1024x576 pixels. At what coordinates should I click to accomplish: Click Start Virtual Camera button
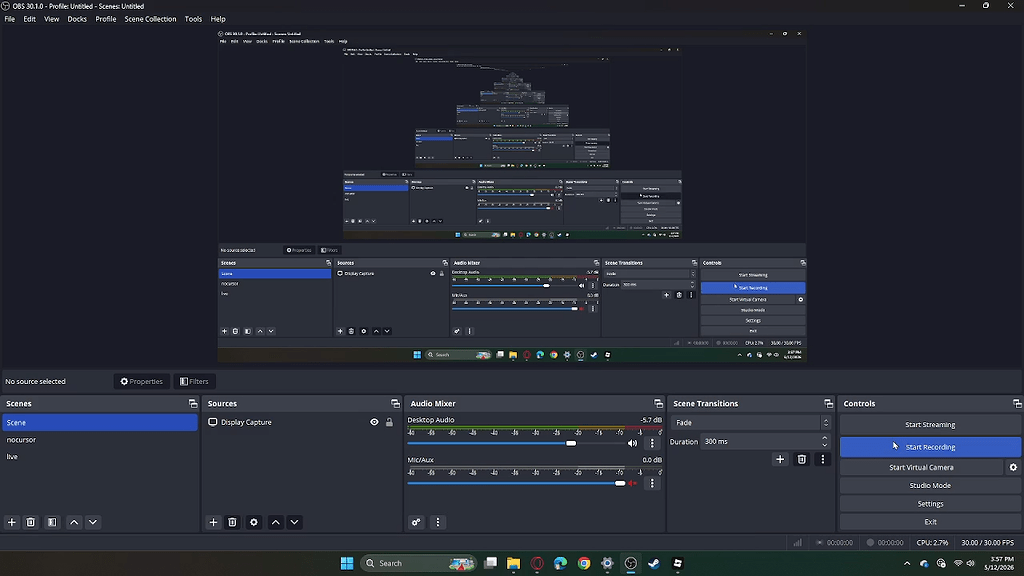(x=921, y=468)
